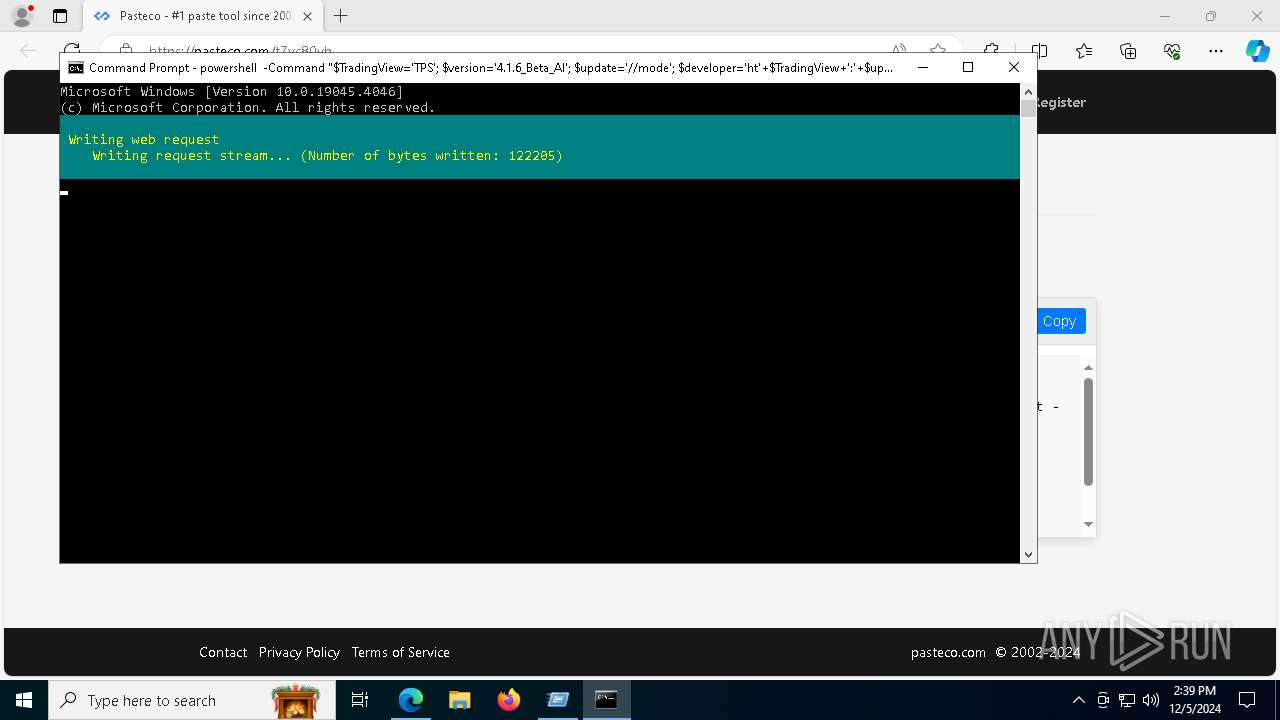This screenshot has height=720, width=1280.
Task: Open the Extensions puzzle icon
Action: [x=990, y=50]
